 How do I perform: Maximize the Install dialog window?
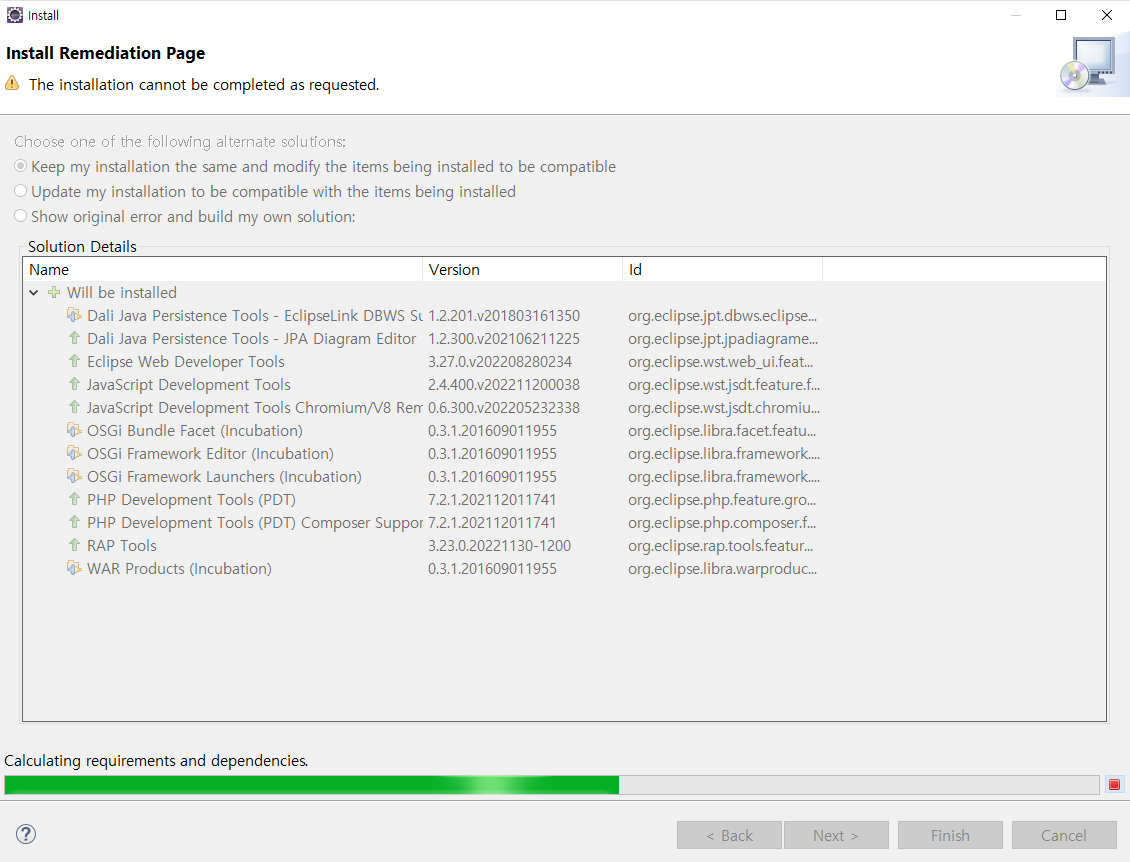pyautogui.click(x=1061, y=15)
